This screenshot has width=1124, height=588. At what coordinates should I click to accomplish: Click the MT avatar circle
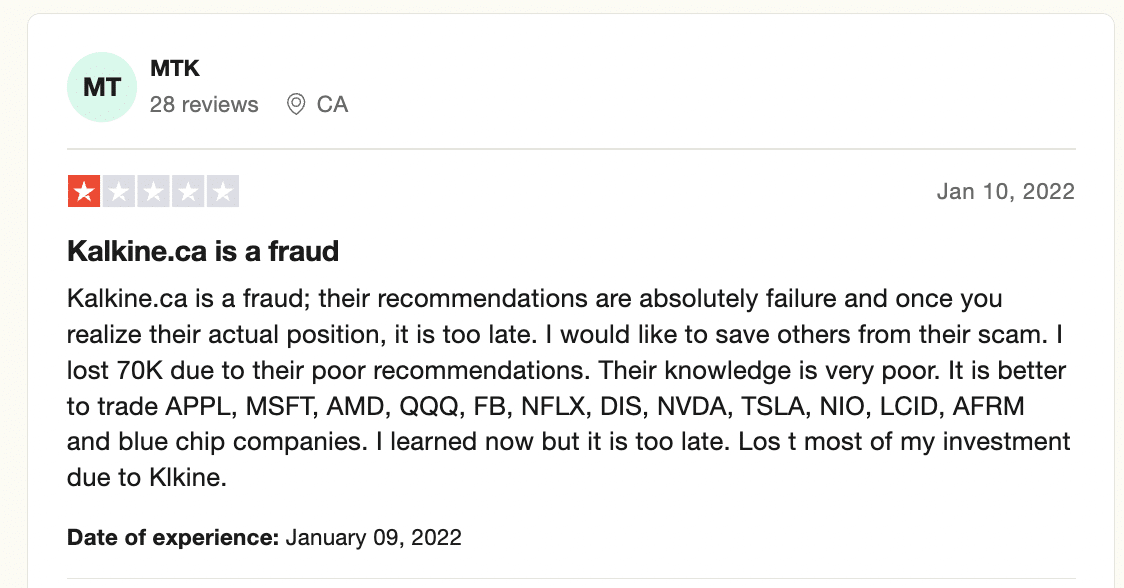coord(102,87)
